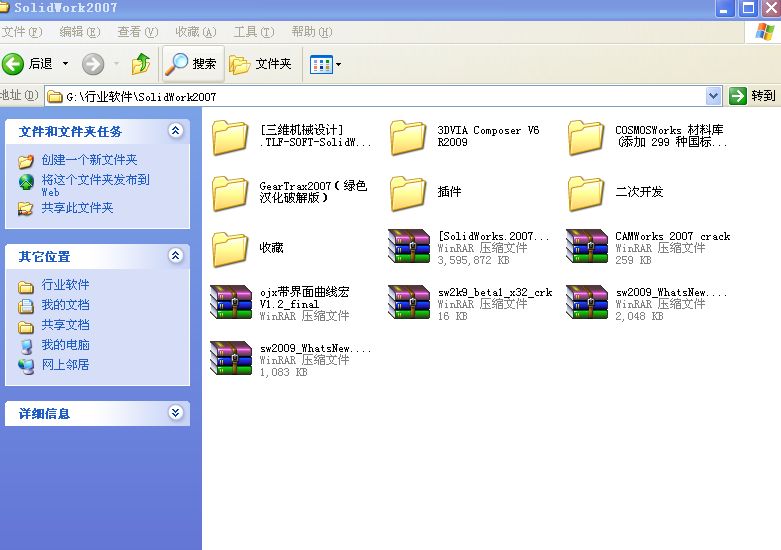Expand the address bar dropdown
781x550 pixels.
[713, 96]
